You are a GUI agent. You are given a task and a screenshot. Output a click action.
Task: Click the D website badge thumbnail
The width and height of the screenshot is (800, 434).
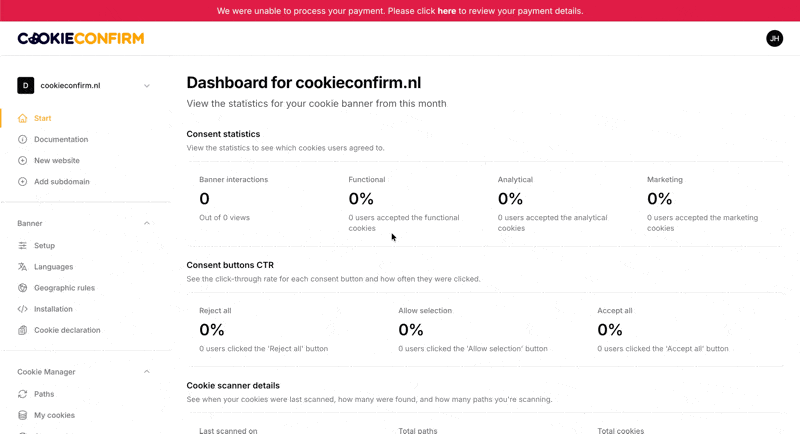[x=26, y=86]
